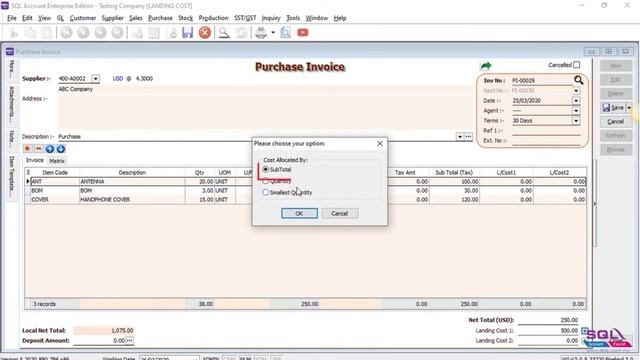Open the Inquiry menu
640x360 pixels.
tap(271, 18)
